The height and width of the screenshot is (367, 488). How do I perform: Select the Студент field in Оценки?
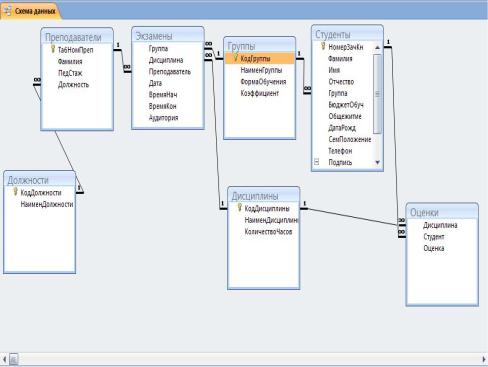(x=434, y=237)
